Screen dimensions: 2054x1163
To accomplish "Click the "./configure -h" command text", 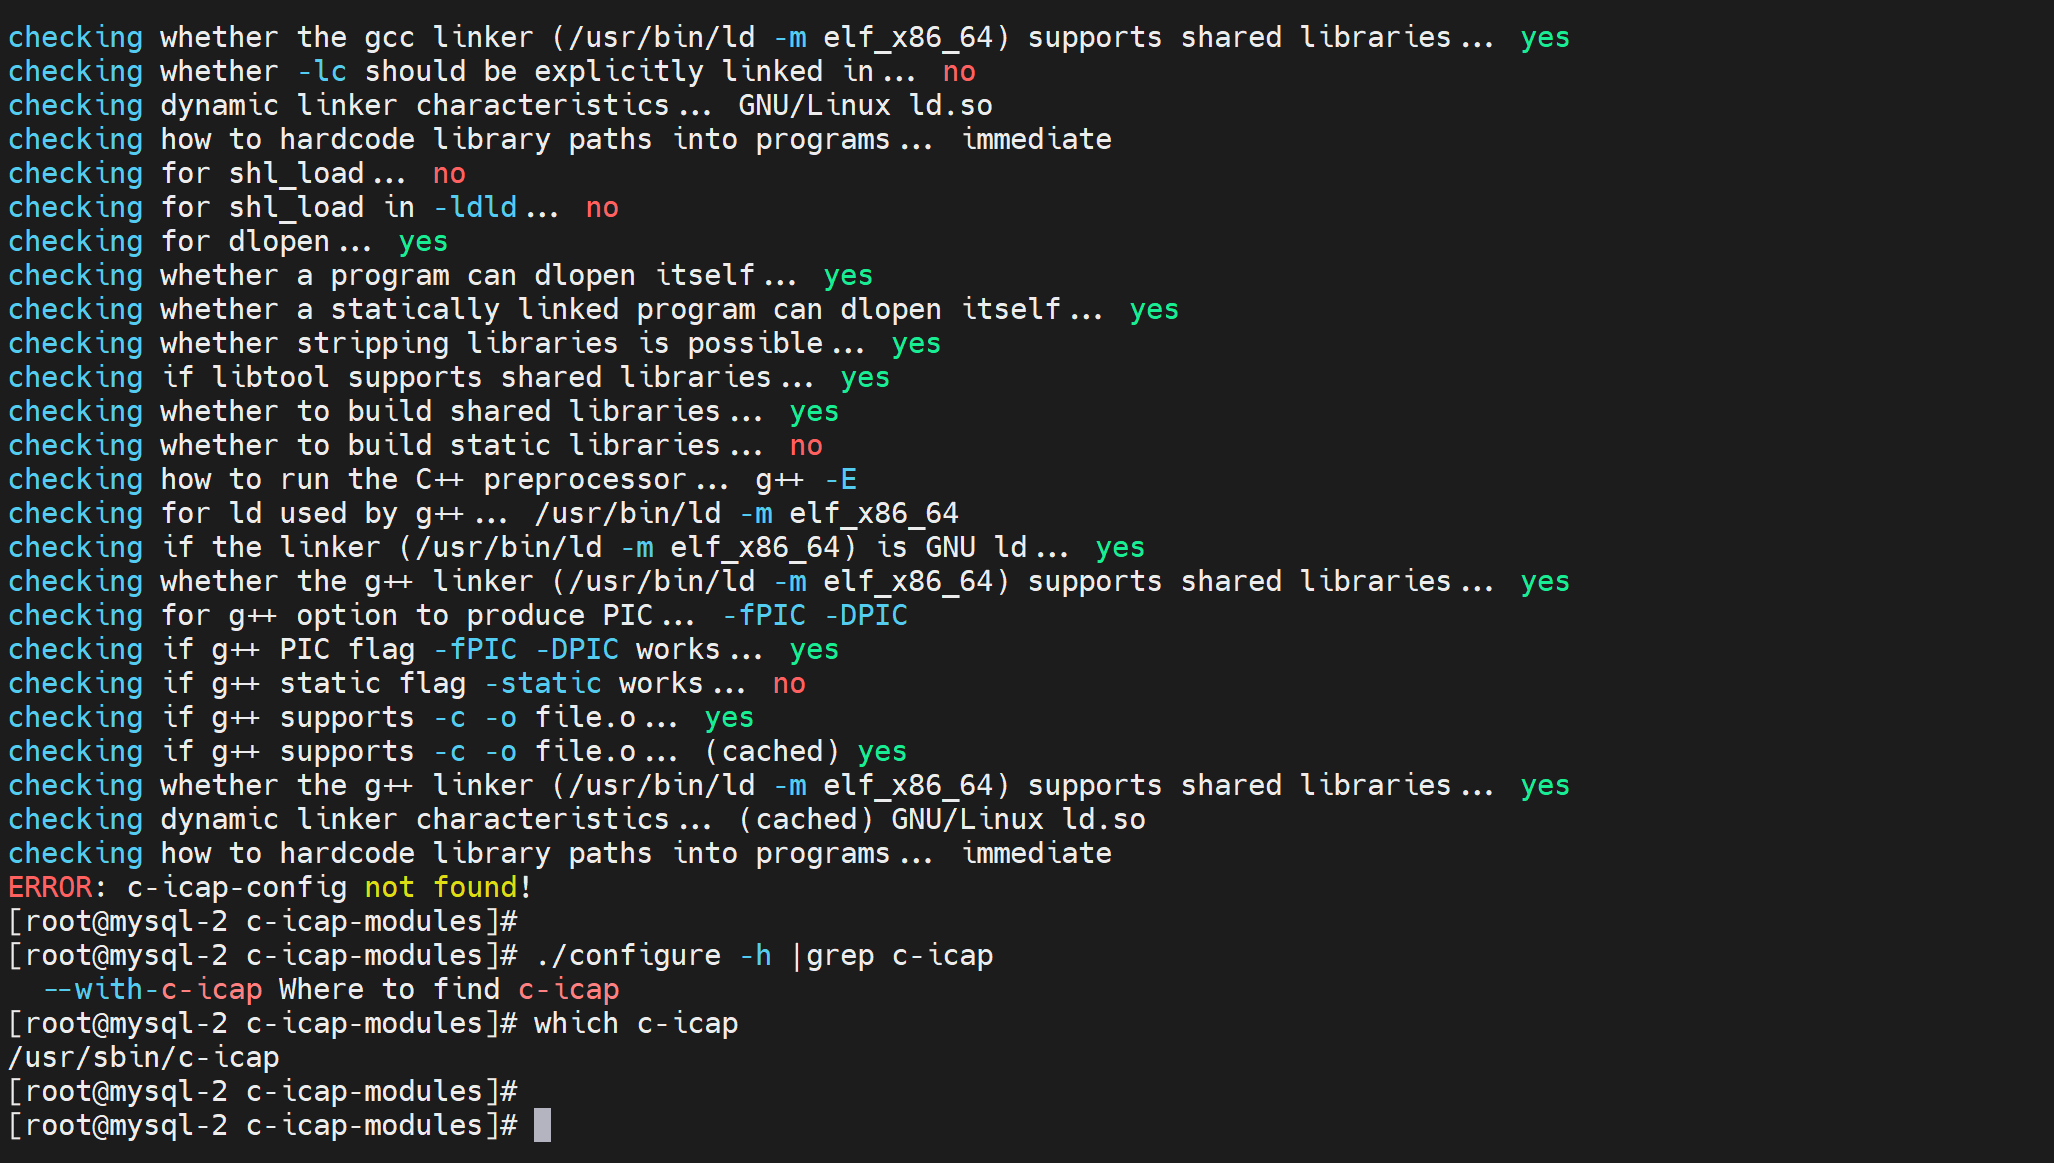I will 653,955.
